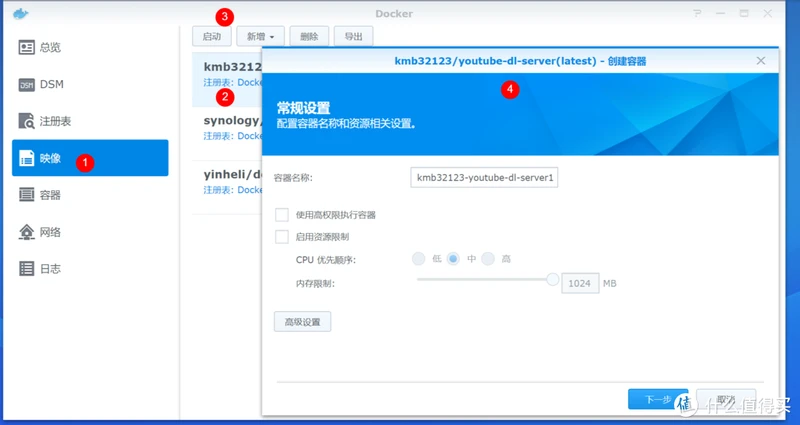Click registry link under yinheli image

point(233,190)
